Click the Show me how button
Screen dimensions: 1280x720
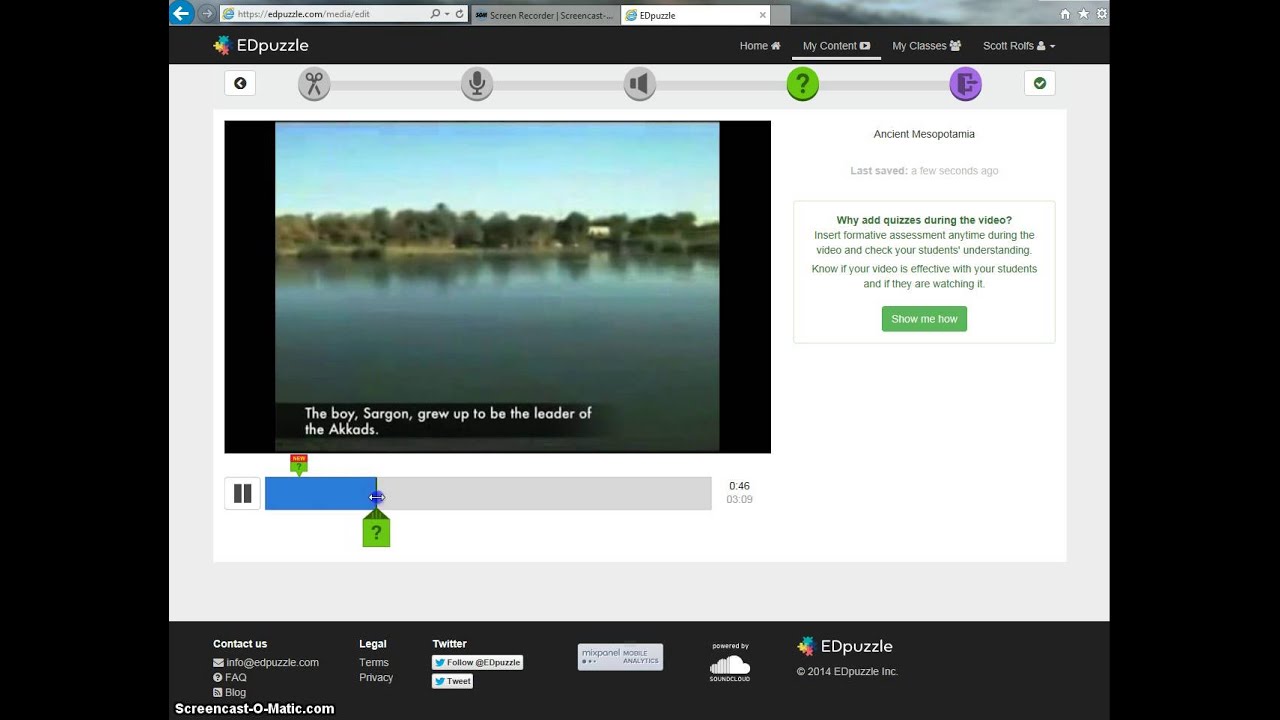(x=924, y=319)
